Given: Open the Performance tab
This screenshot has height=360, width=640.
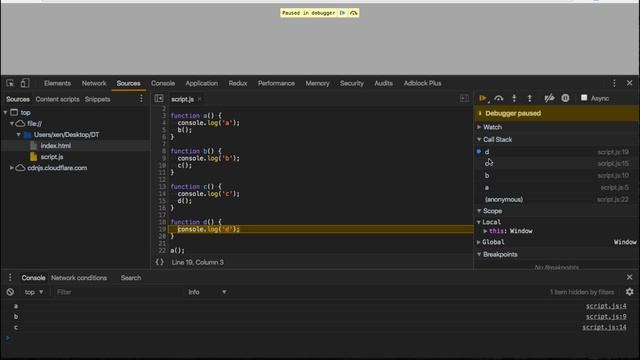Looking at the screenshot, I should (x=276, y=83).
